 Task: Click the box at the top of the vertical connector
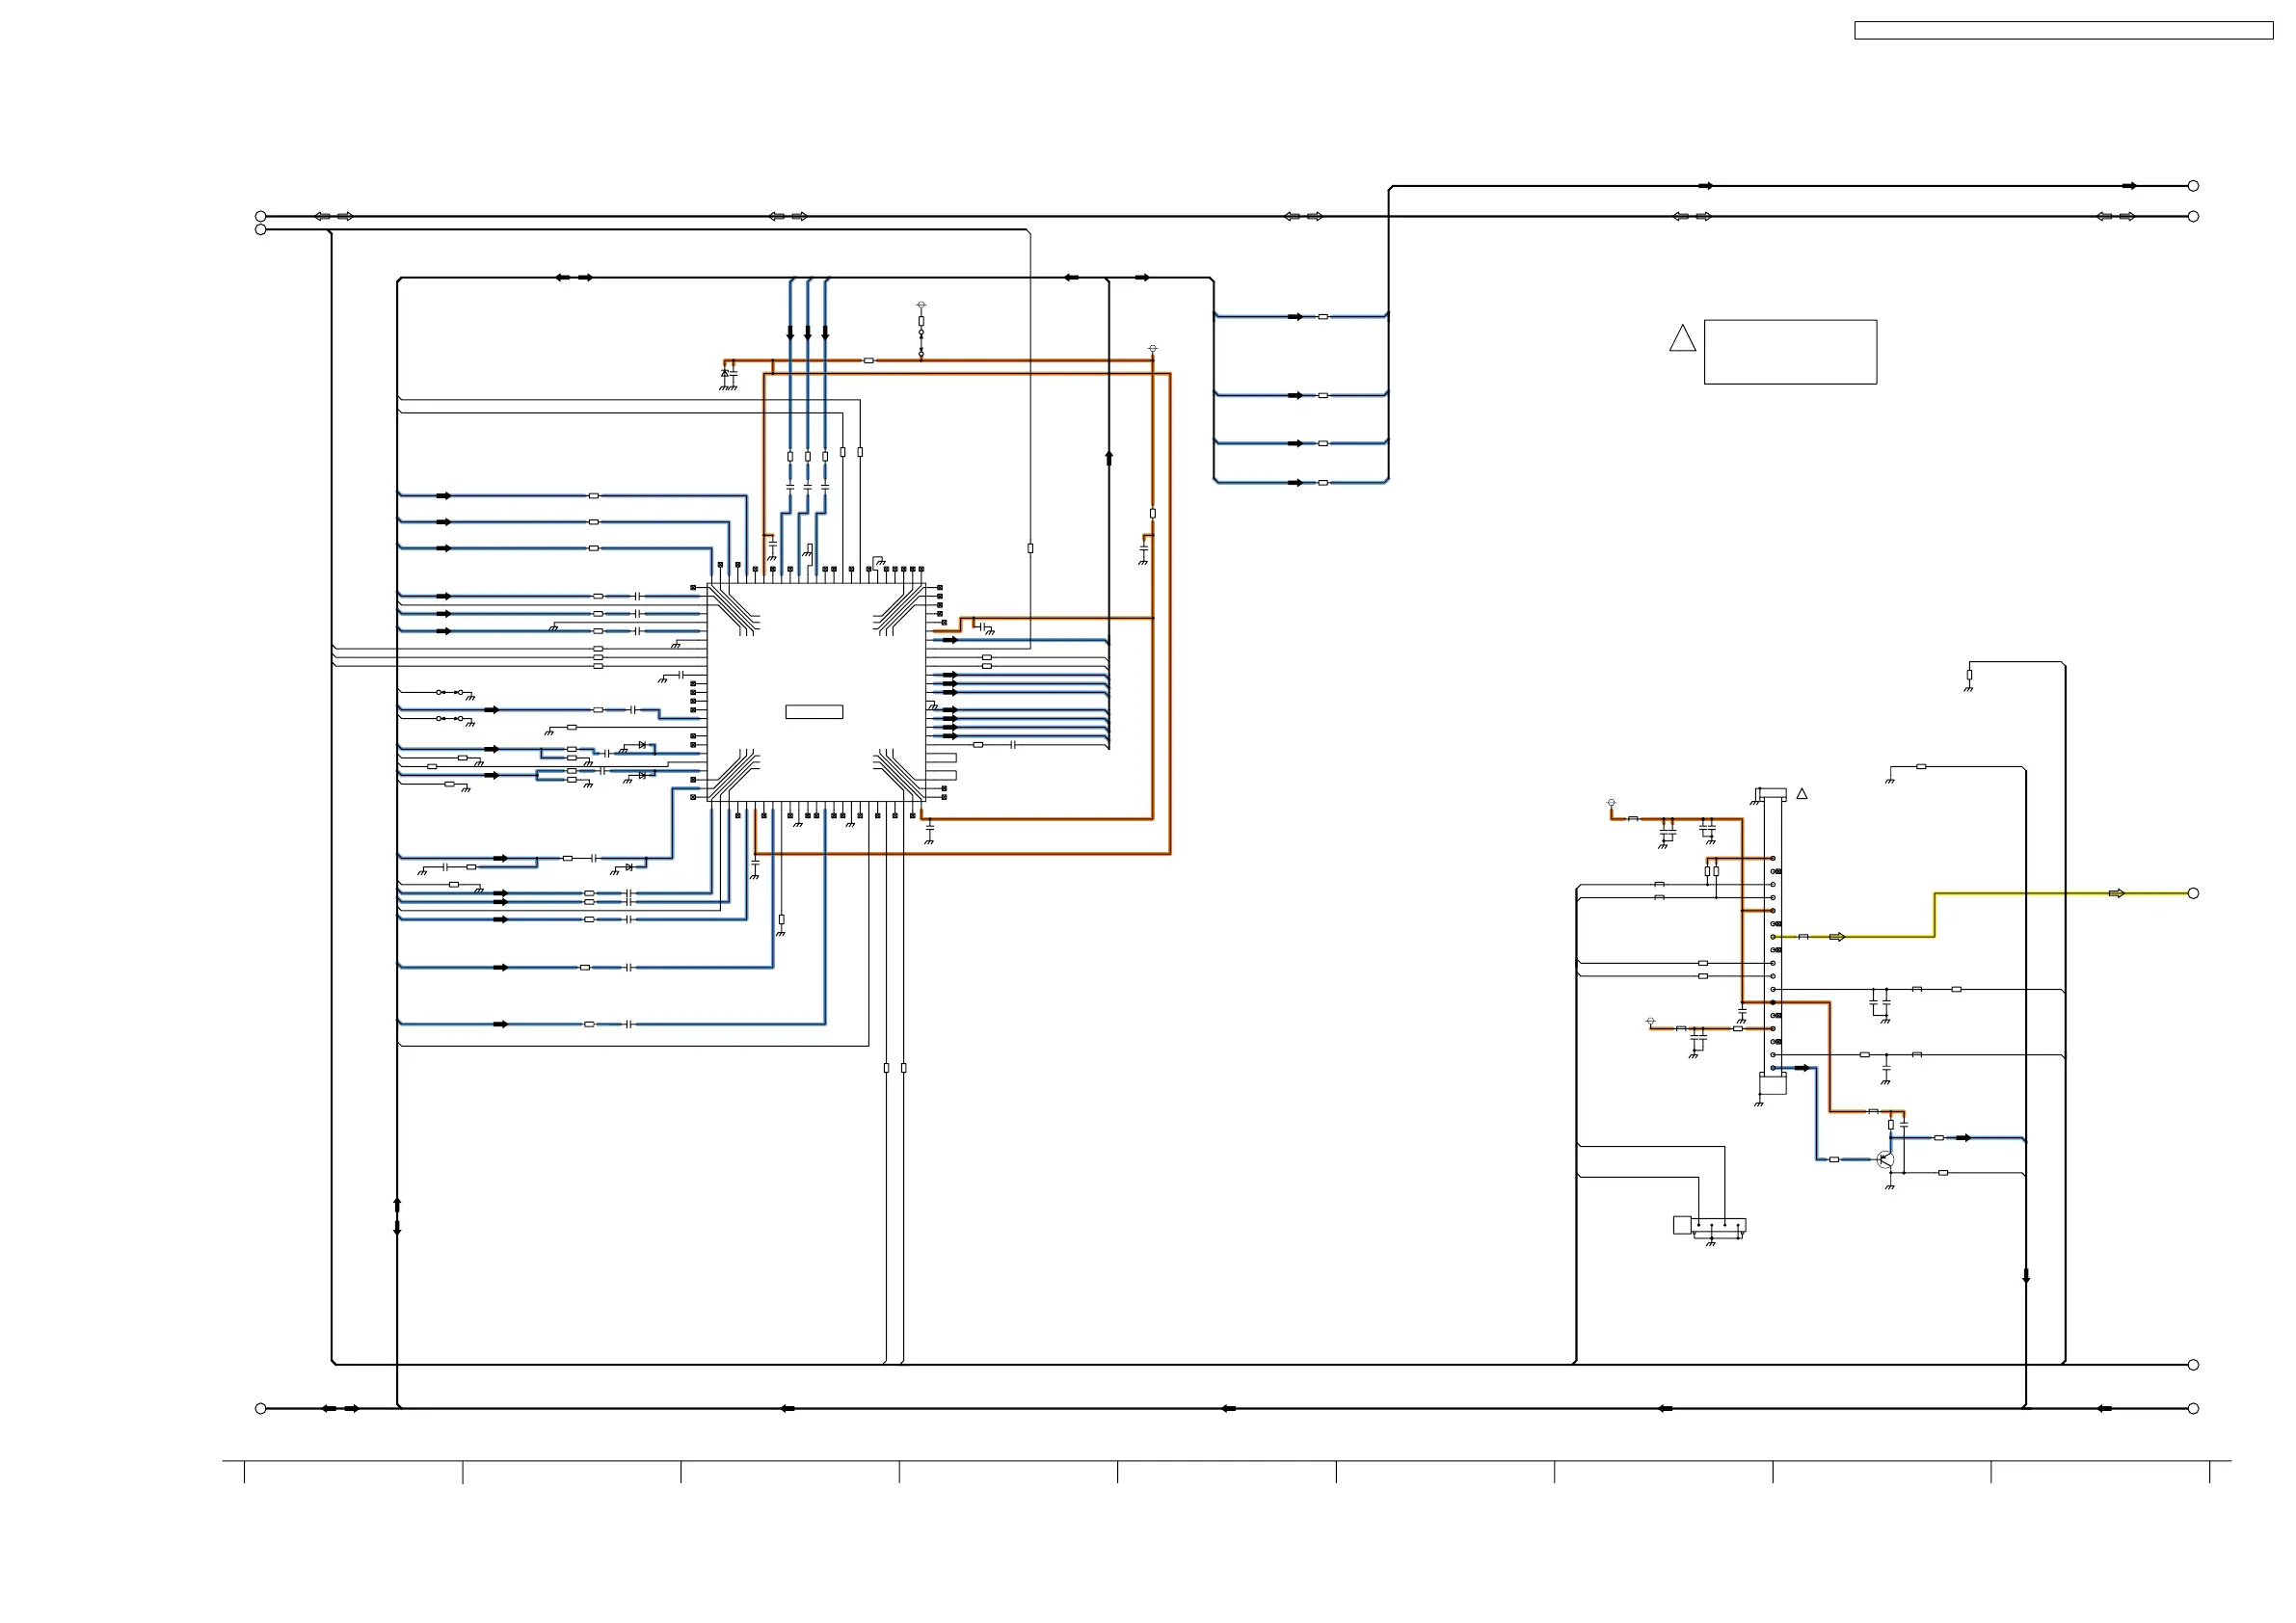pos(1772,794)
